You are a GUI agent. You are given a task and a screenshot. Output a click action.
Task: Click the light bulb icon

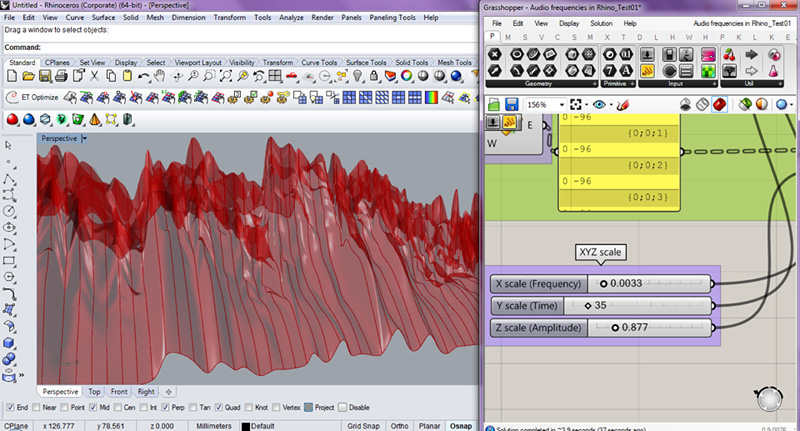(358, 77)
